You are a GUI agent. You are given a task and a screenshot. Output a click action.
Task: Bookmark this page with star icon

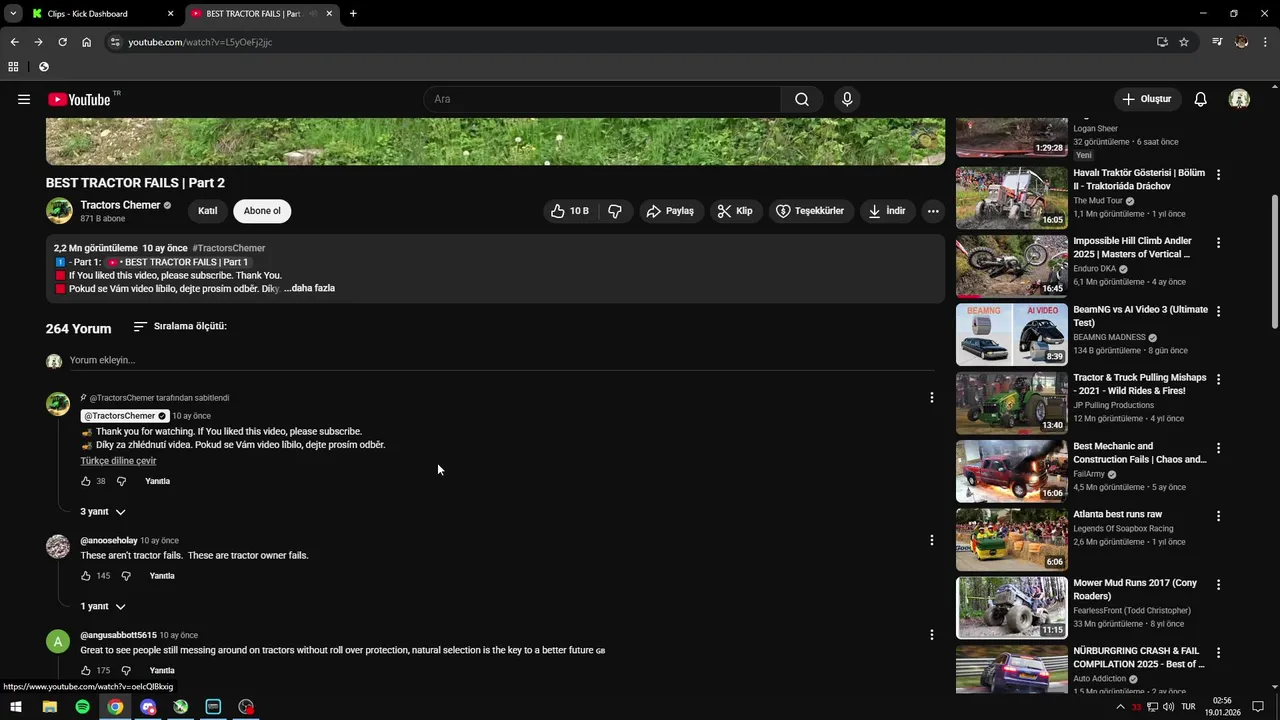(x=1184, y=42)
